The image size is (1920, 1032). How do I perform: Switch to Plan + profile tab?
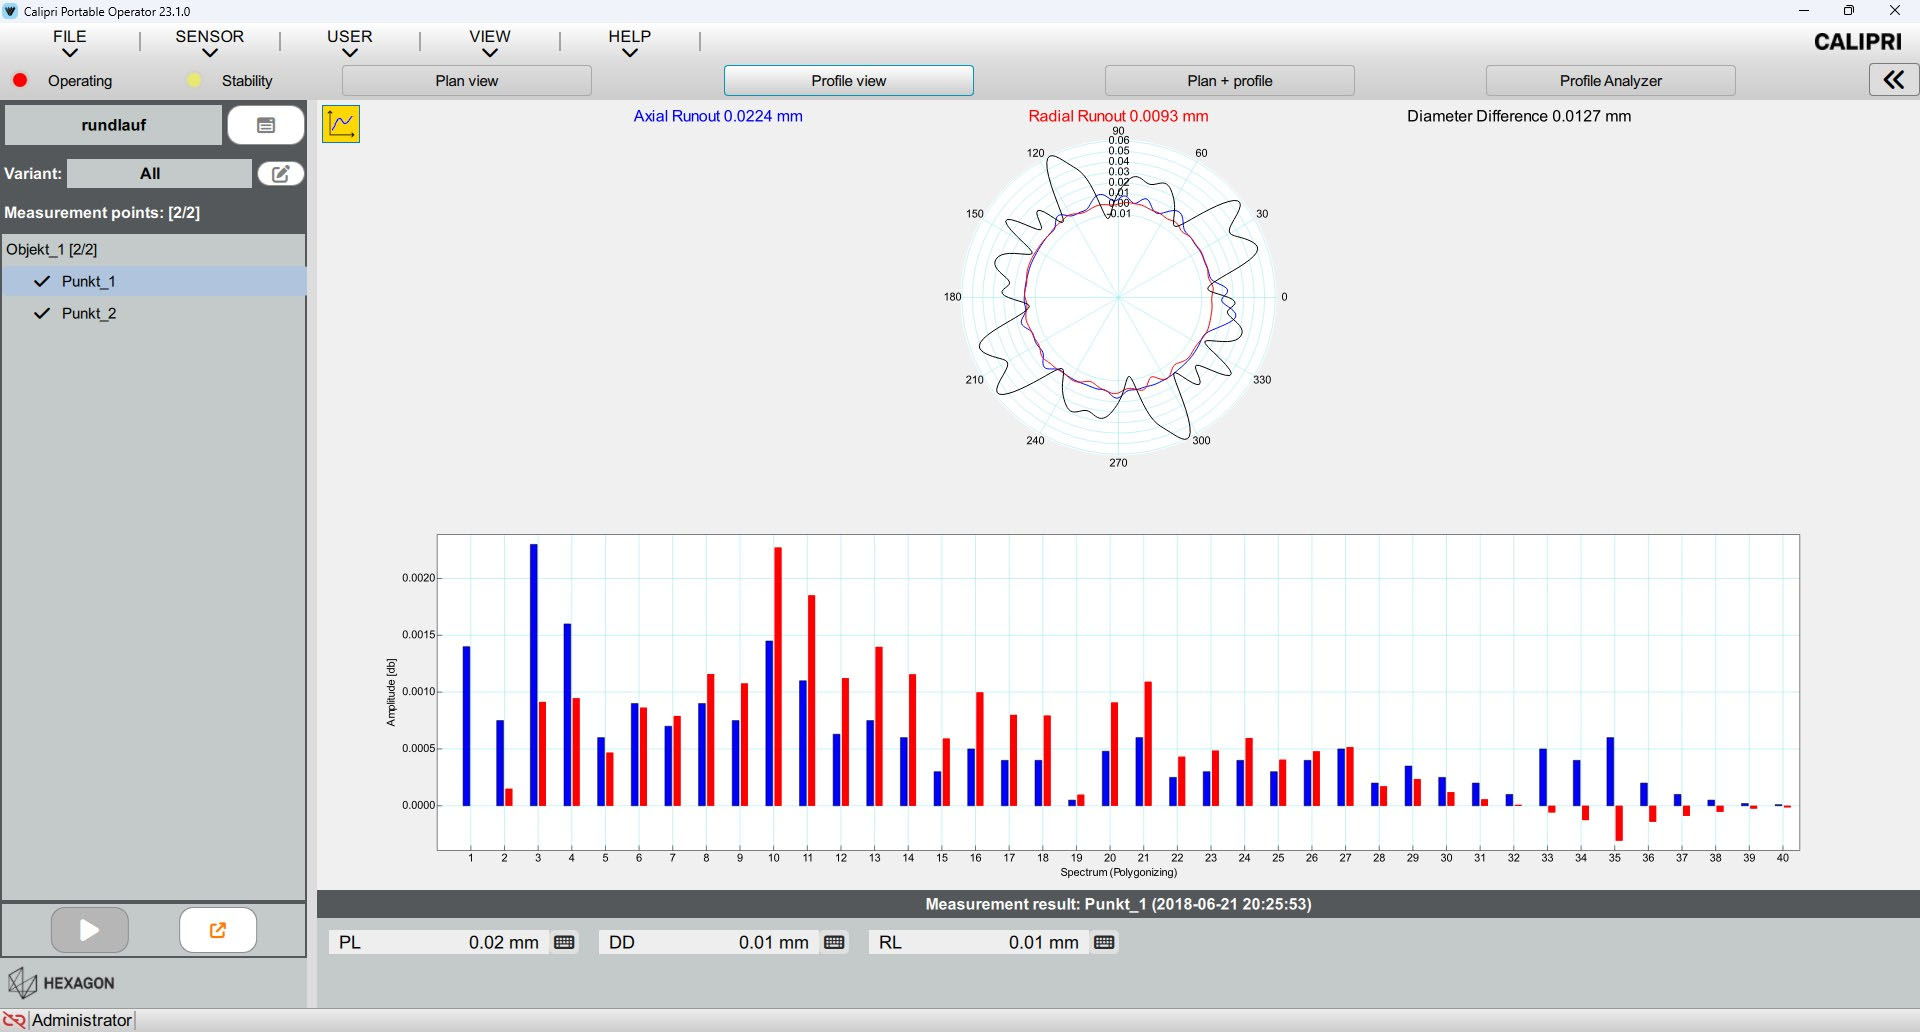1229,81
